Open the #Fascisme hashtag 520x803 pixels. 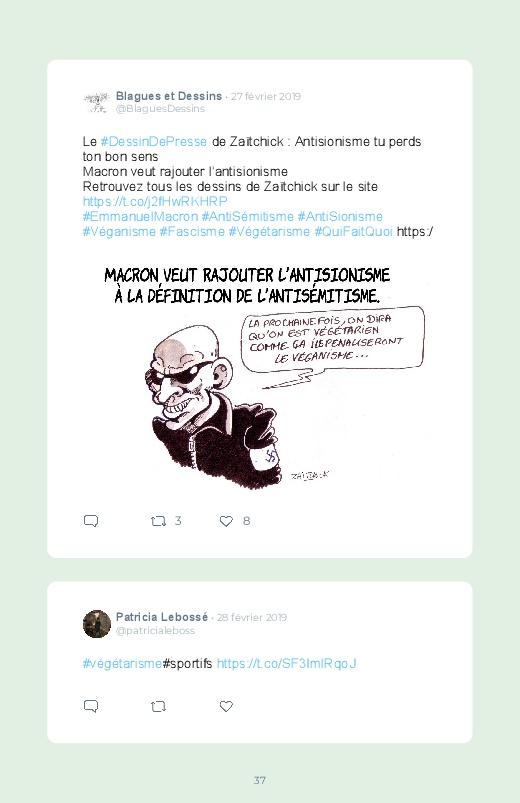(192, 232)
